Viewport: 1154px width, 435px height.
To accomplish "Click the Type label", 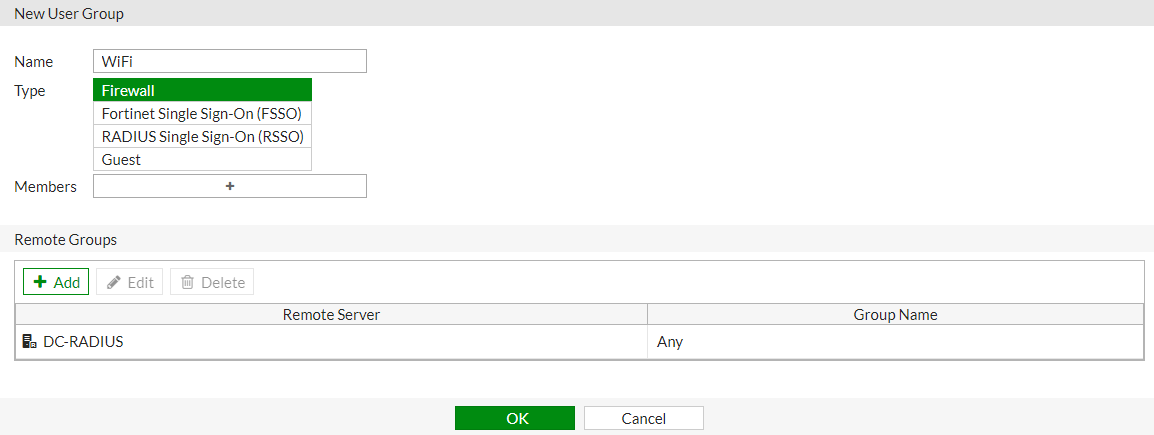I will click(x=30, y=90).
